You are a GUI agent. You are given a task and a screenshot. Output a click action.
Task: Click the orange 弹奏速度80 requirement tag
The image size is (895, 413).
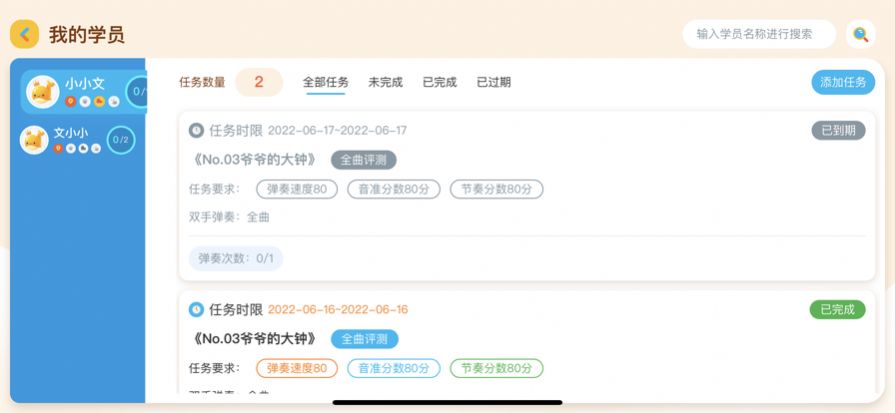point(297,368)
